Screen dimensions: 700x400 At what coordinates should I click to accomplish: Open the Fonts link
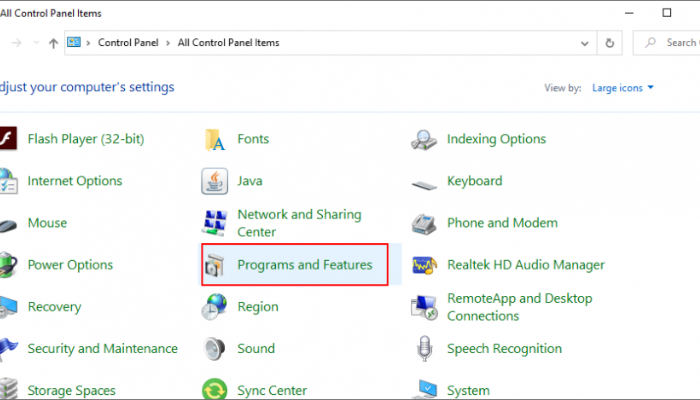253,139
